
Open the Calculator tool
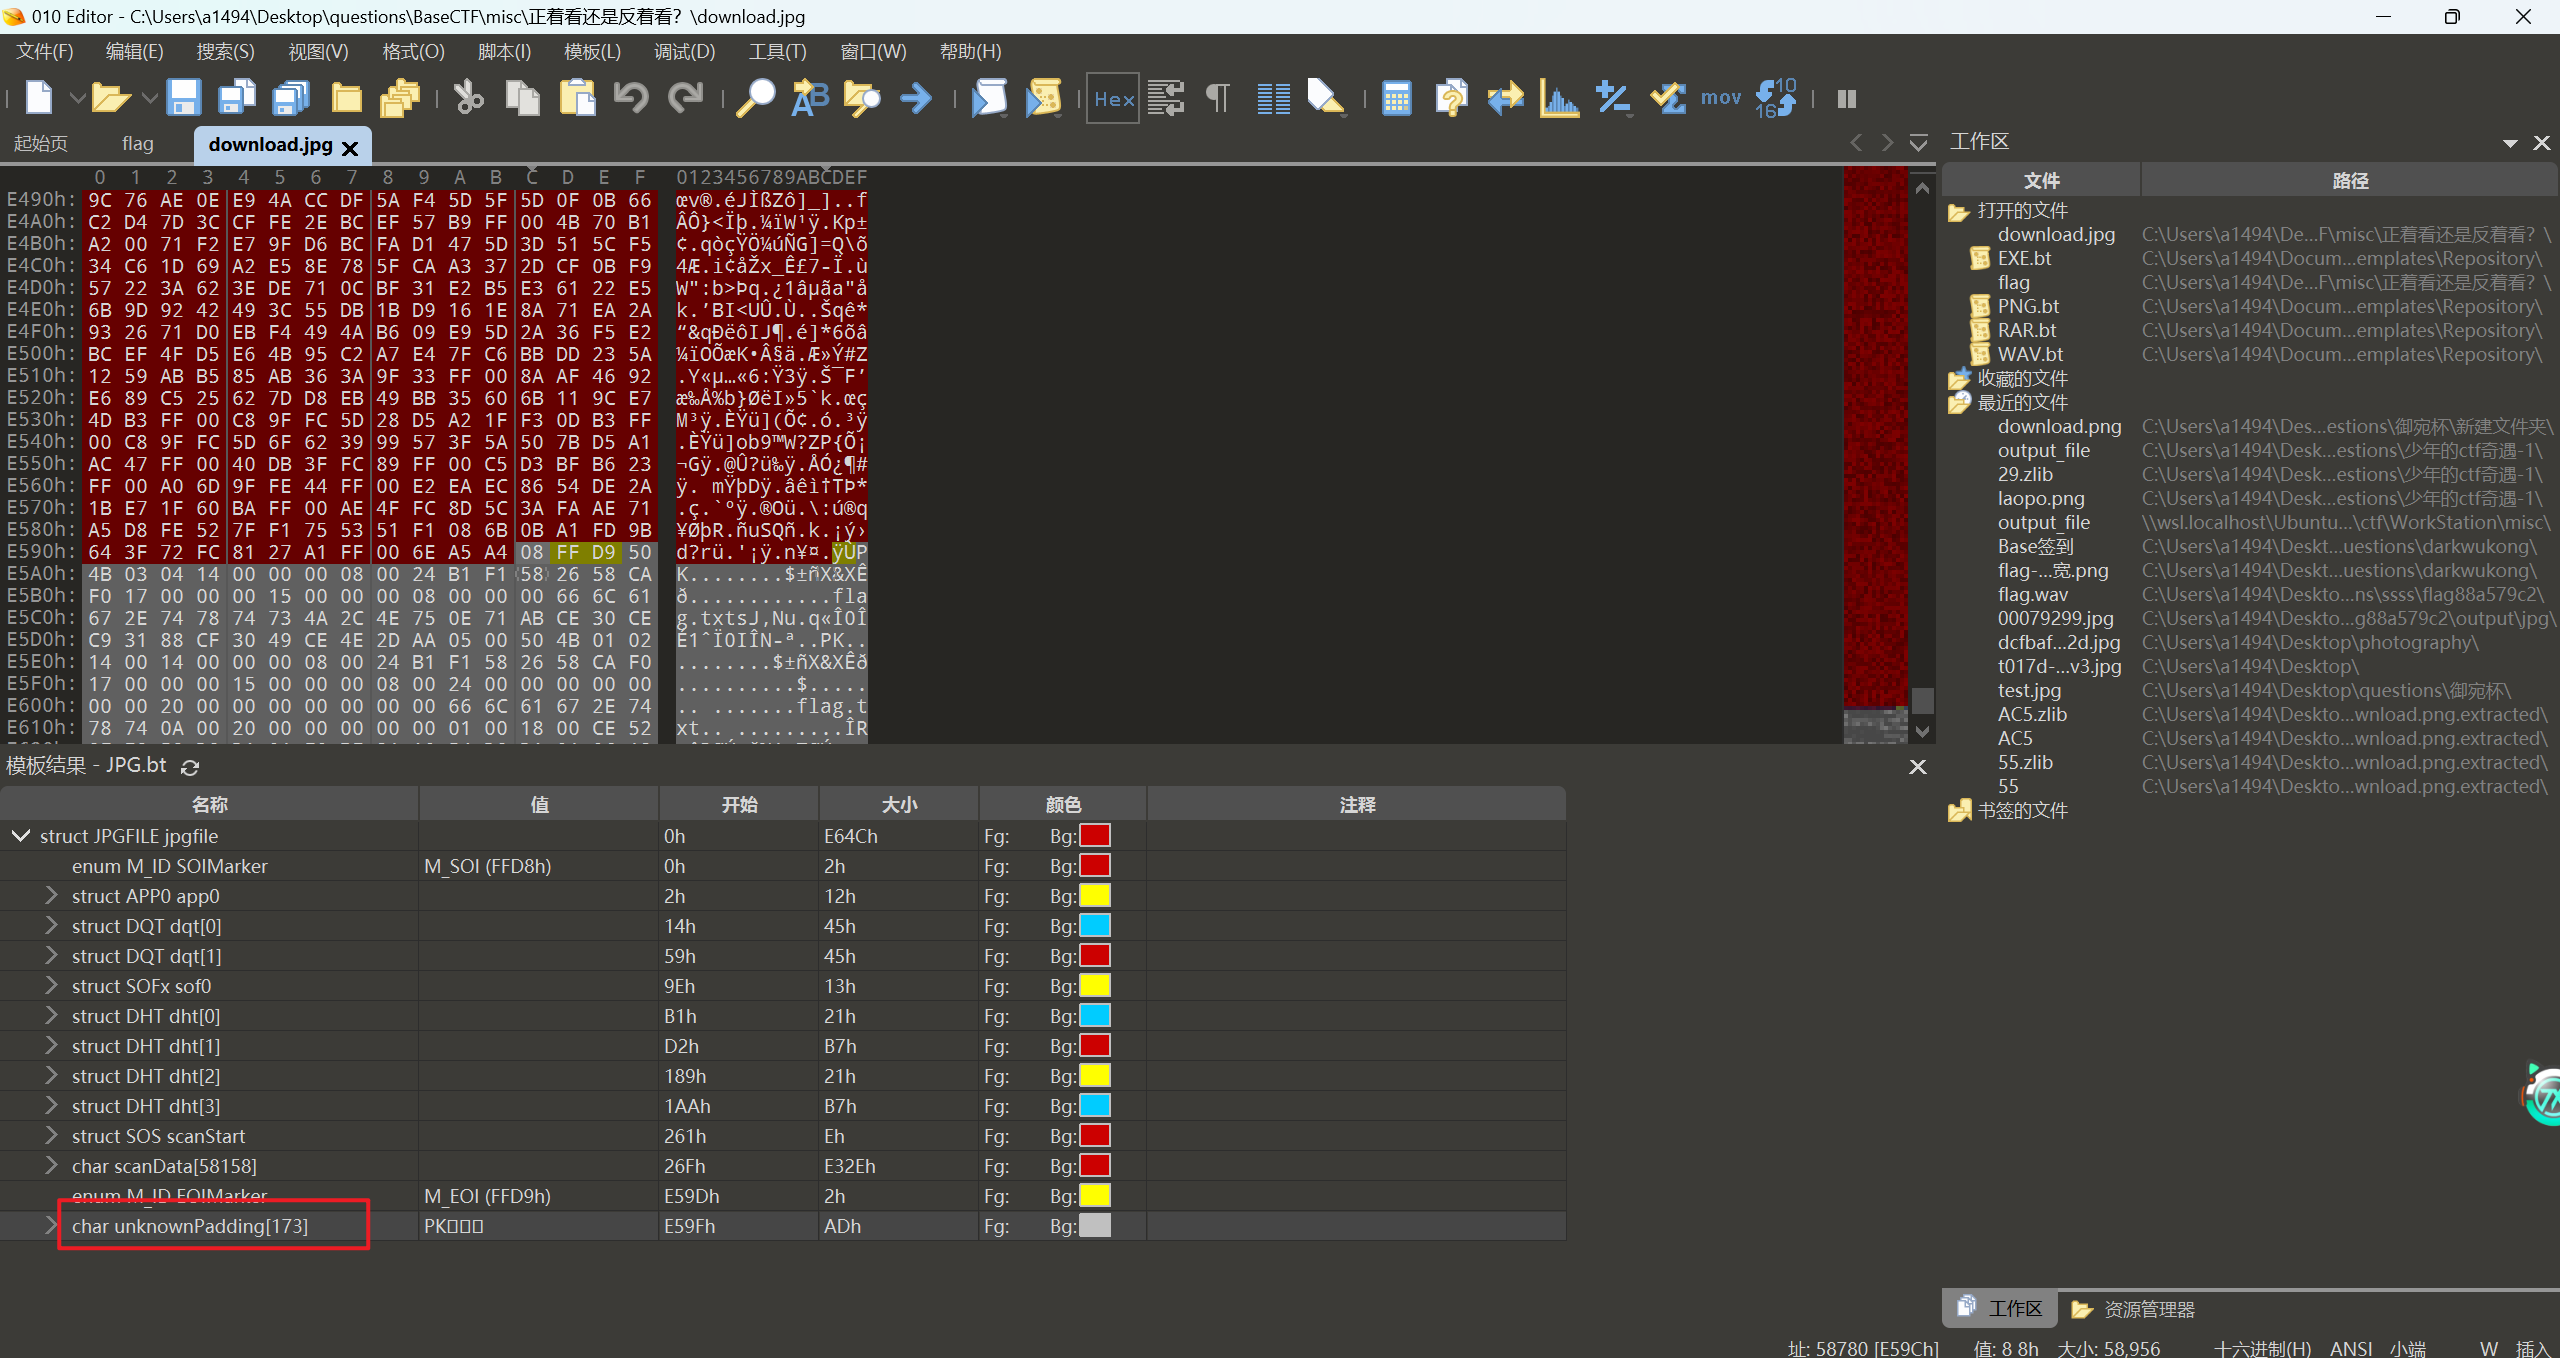pyautogui.click(x=1396, y=98)
